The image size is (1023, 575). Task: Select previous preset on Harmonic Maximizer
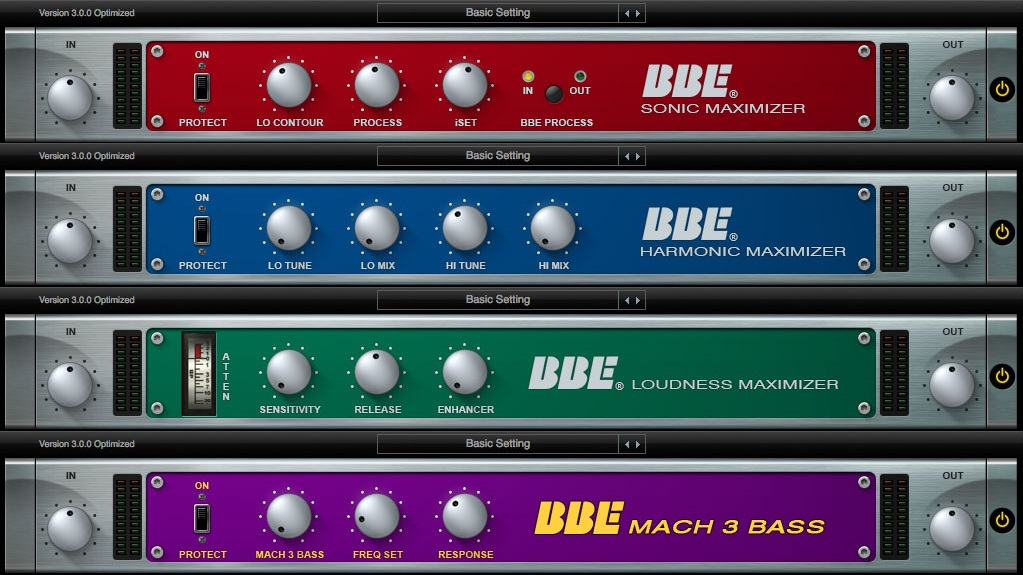[627, 157]
